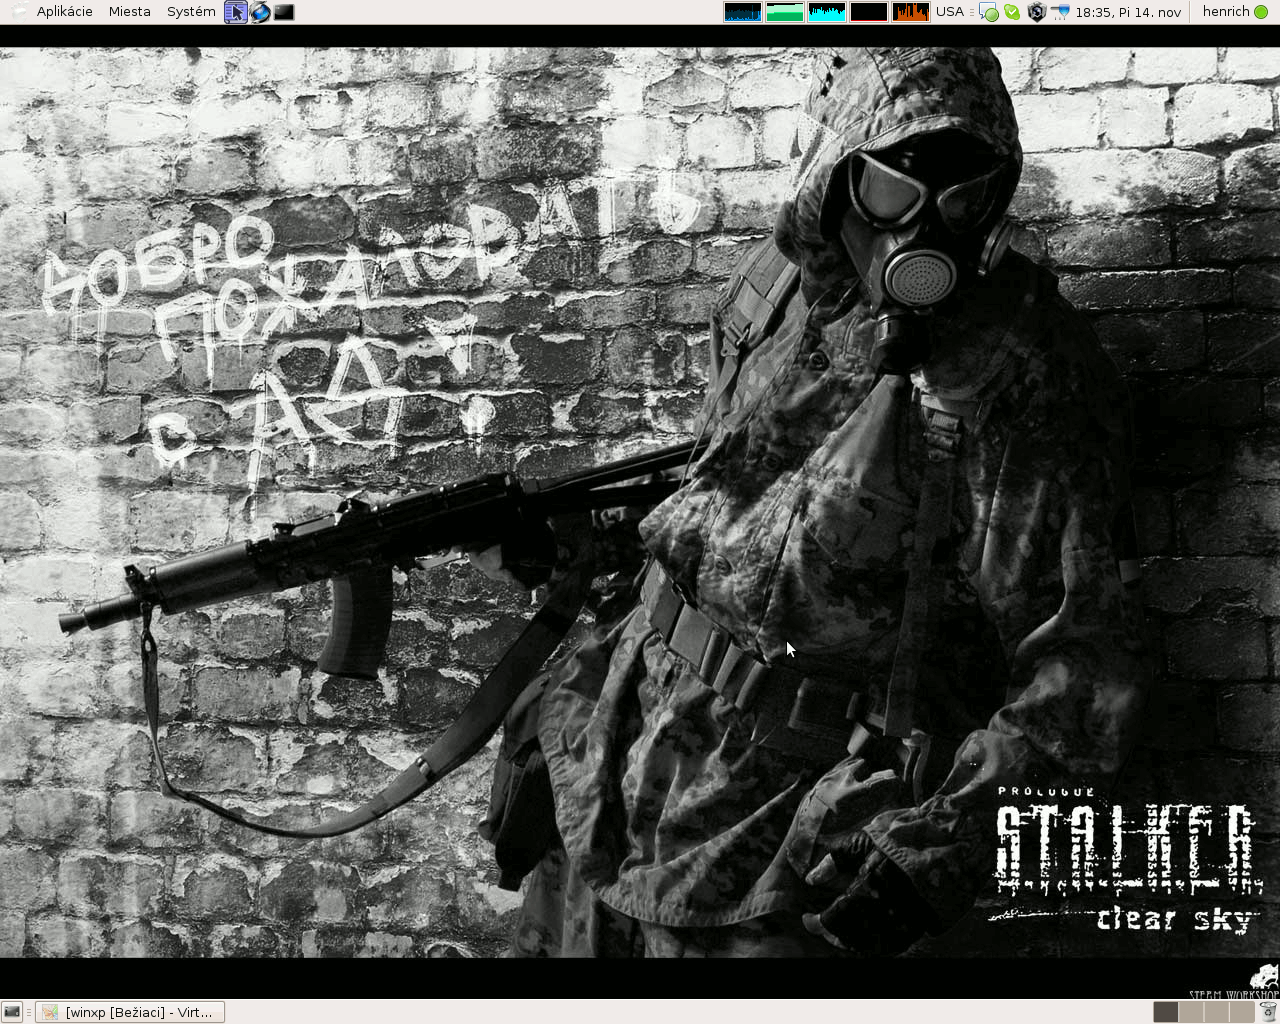This screenshot has height=1024, width=1280.
Task: Open the Systém menu
Action: (x=191, y=12)
